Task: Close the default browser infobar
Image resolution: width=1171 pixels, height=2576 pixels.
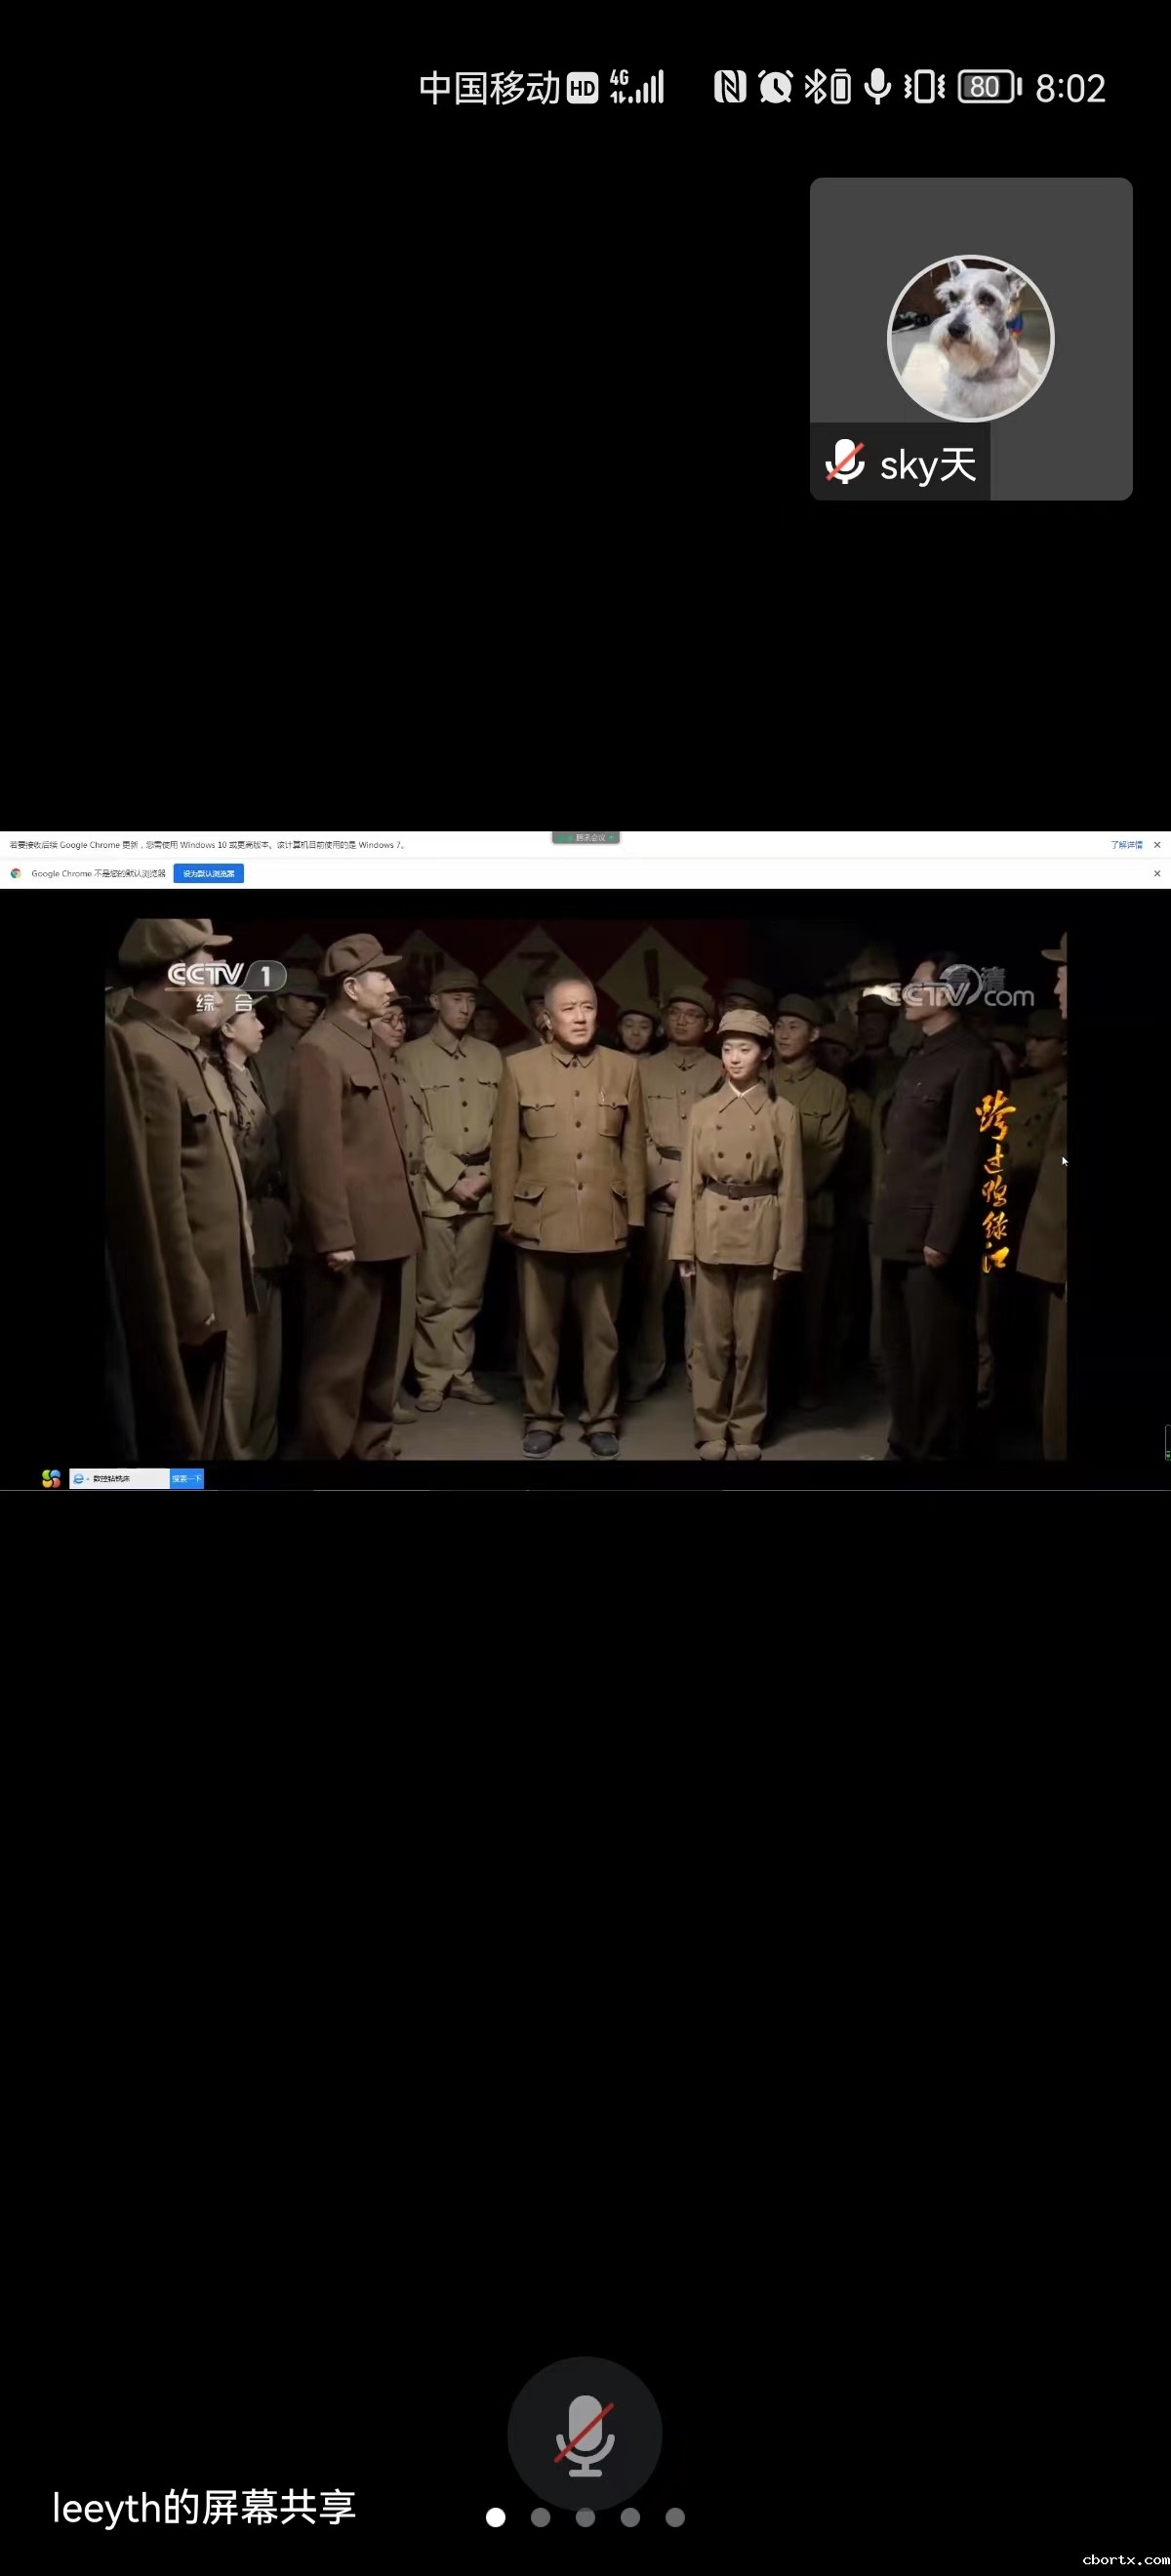Action: (1157, 873)
